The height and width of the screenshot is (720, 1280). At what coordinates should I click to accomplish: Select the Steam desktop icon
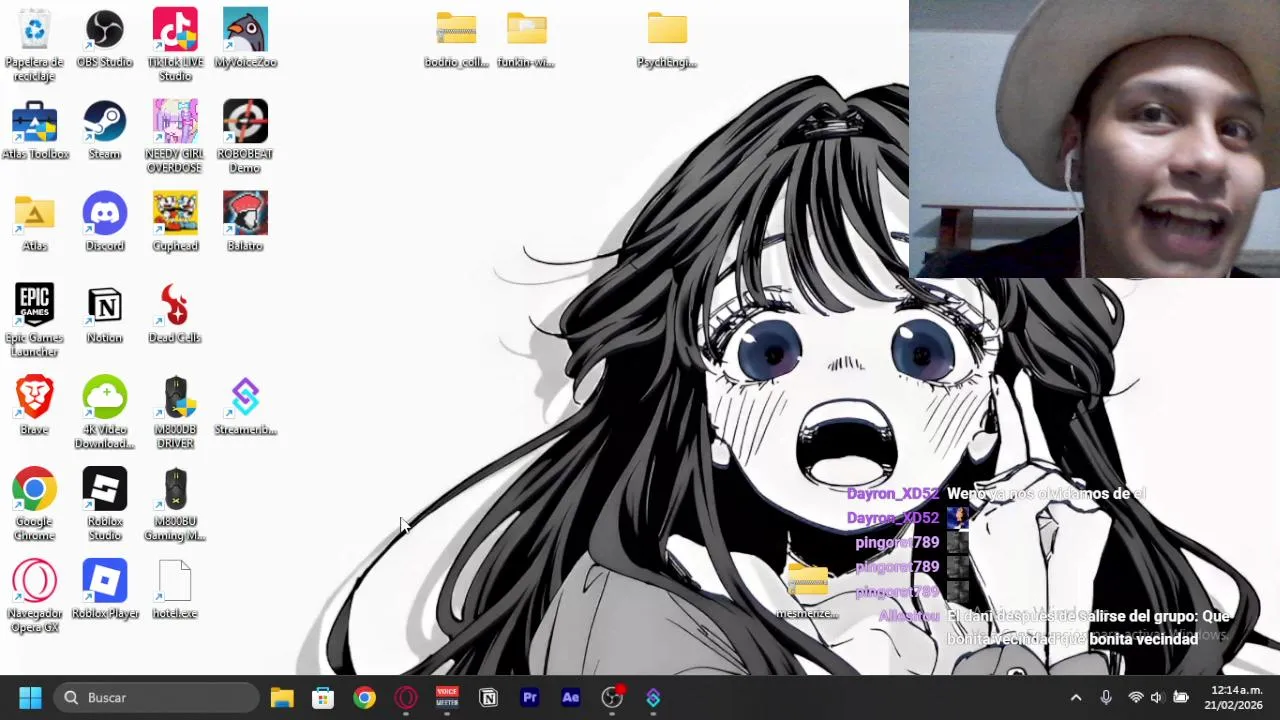[104, 130]
